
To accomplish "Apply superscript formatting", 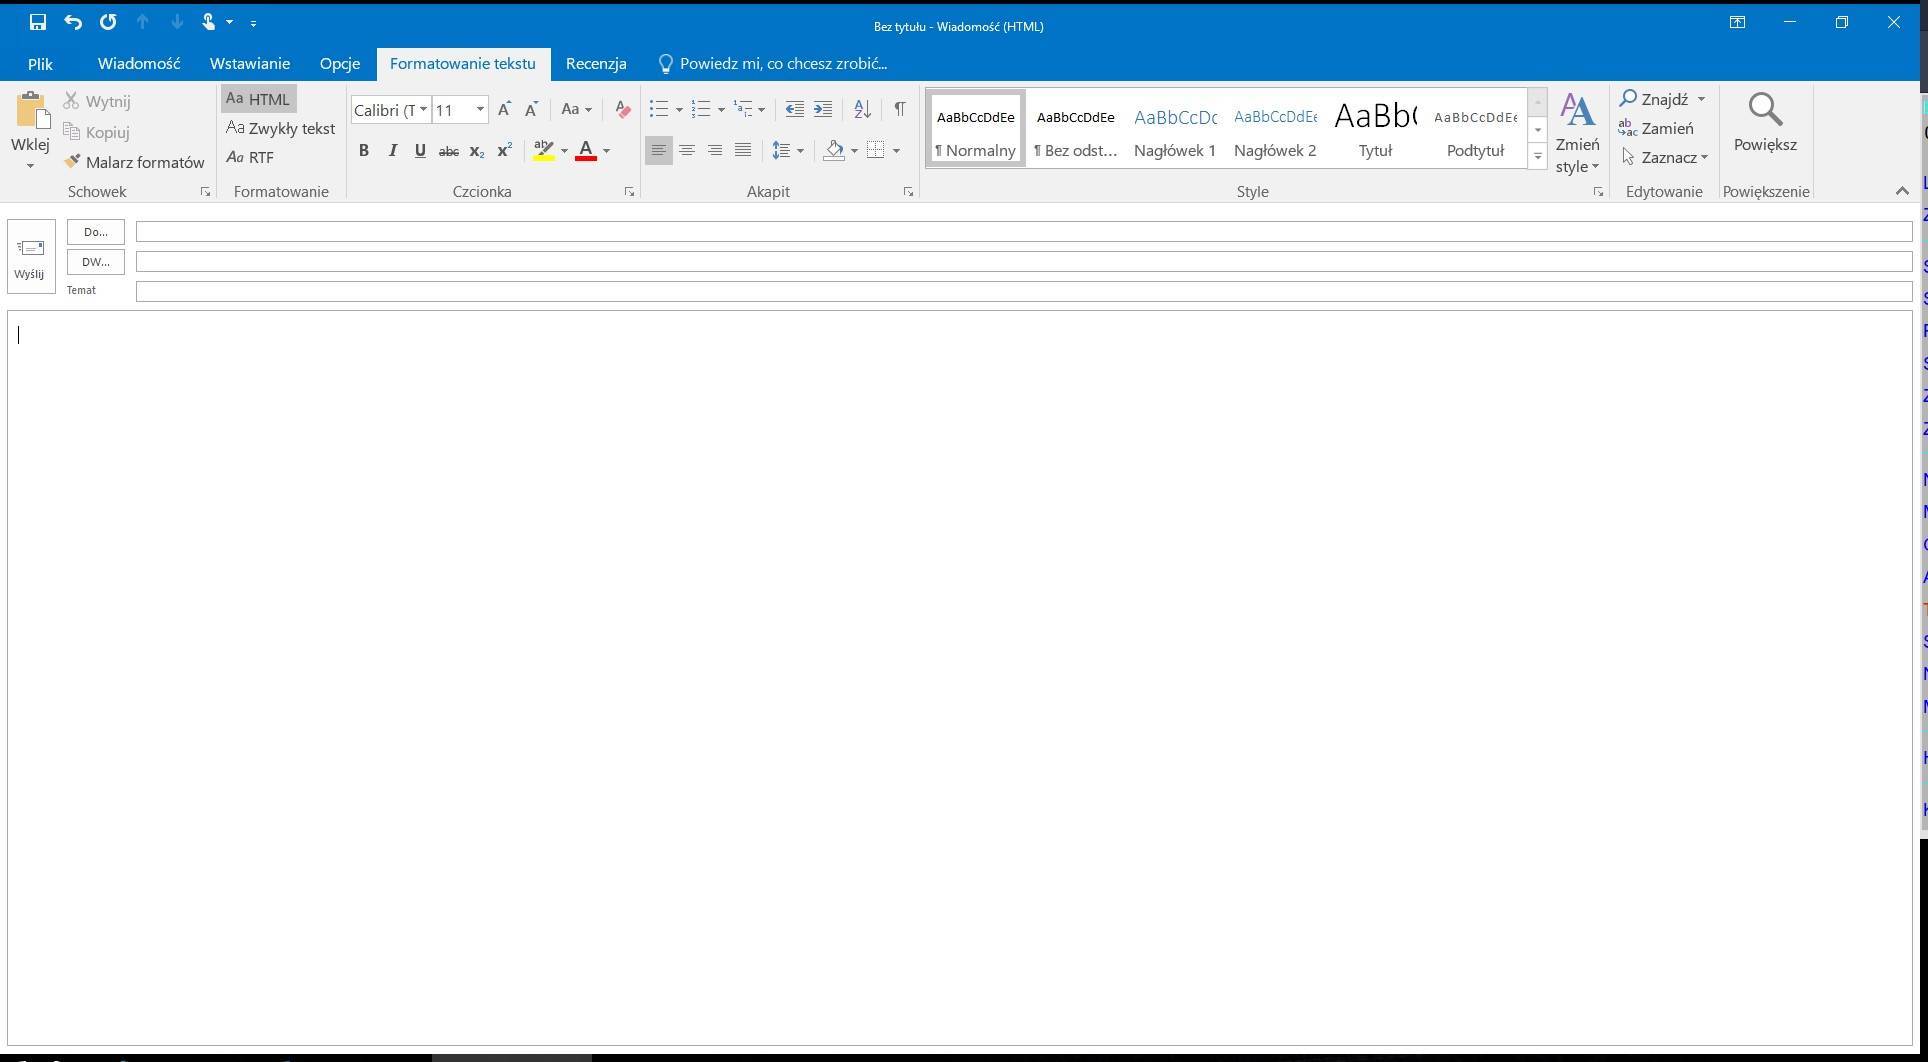I will click(505, 151).
